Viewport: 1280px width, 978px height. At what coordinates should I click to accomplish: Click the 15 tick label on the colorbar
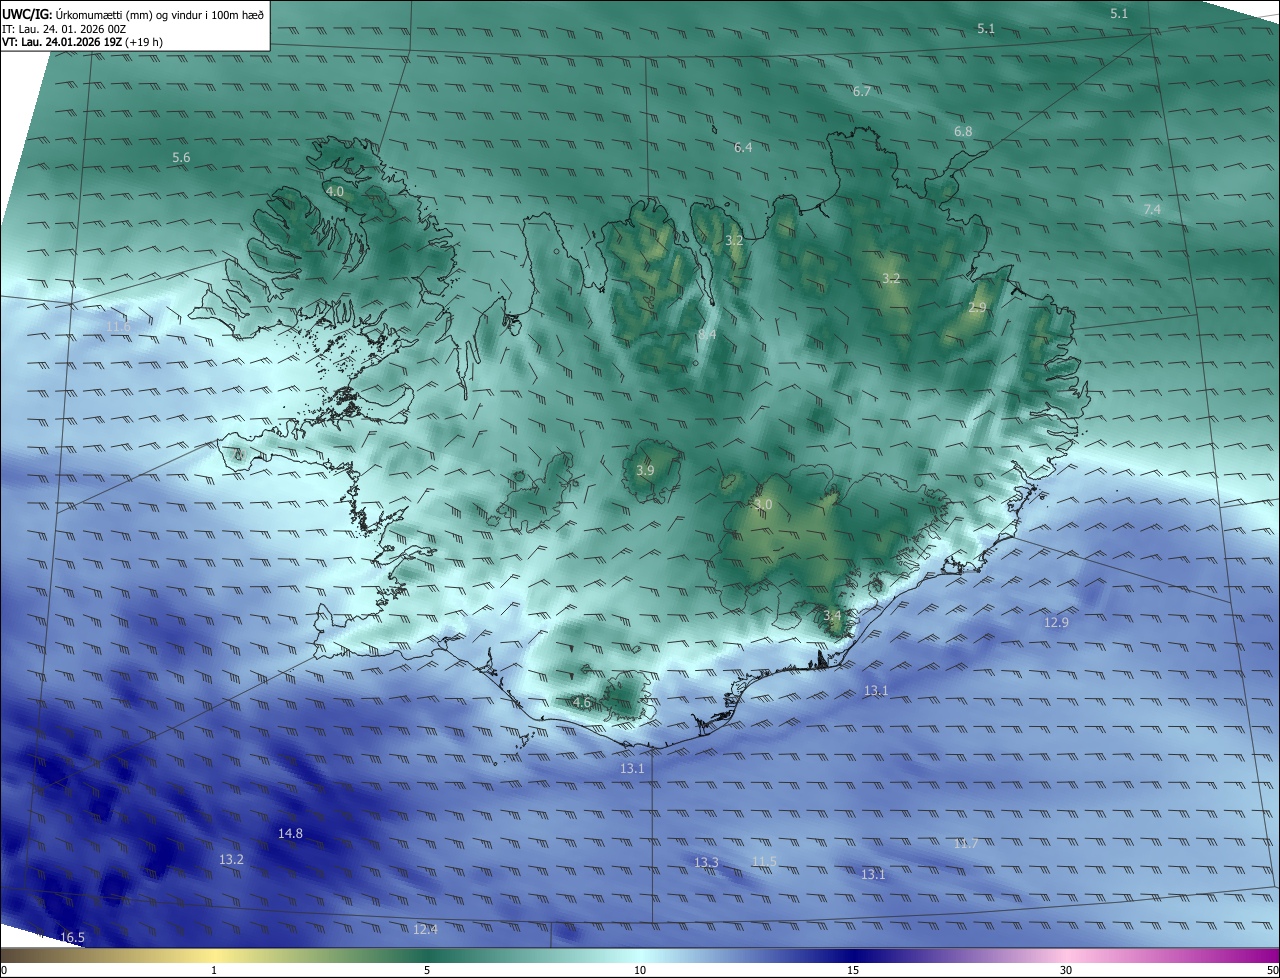(853, 970)
